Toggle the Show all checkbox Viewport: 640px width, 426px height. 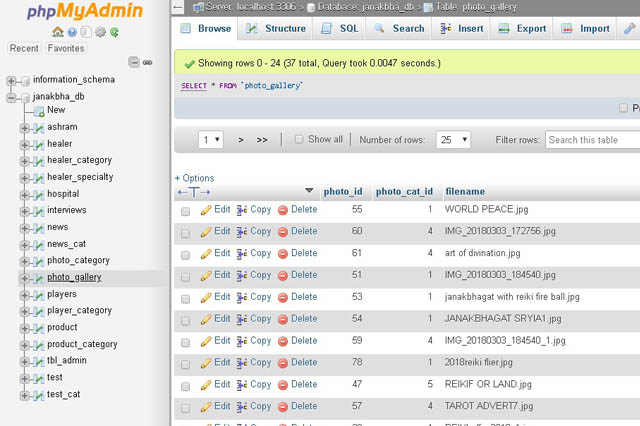tap(299, 140)
